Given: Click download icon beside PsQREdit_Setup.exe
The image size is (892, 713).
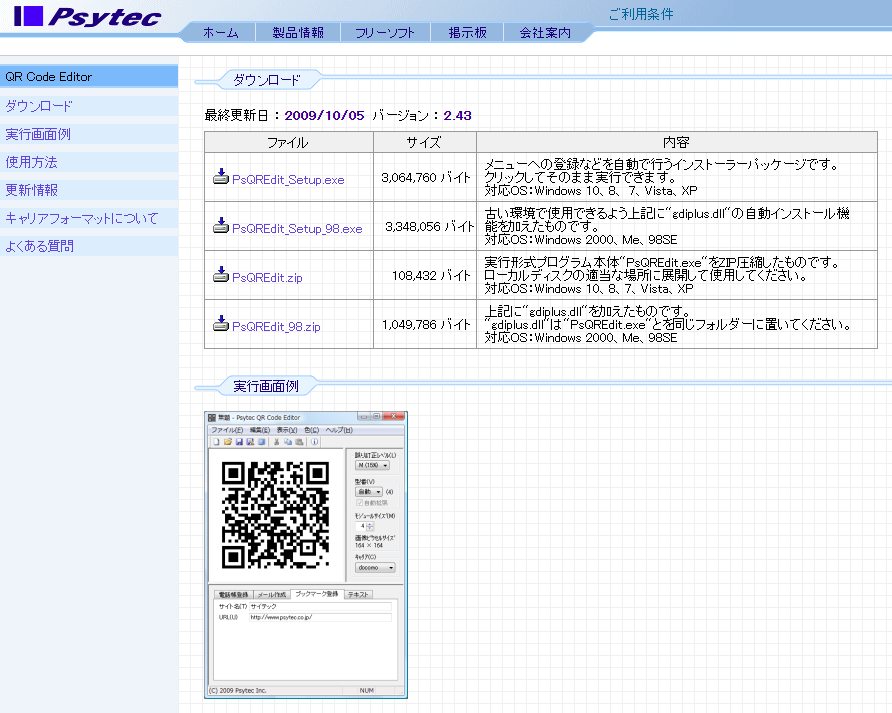Looking at the screenshot, I should click(x=221, y=177).
